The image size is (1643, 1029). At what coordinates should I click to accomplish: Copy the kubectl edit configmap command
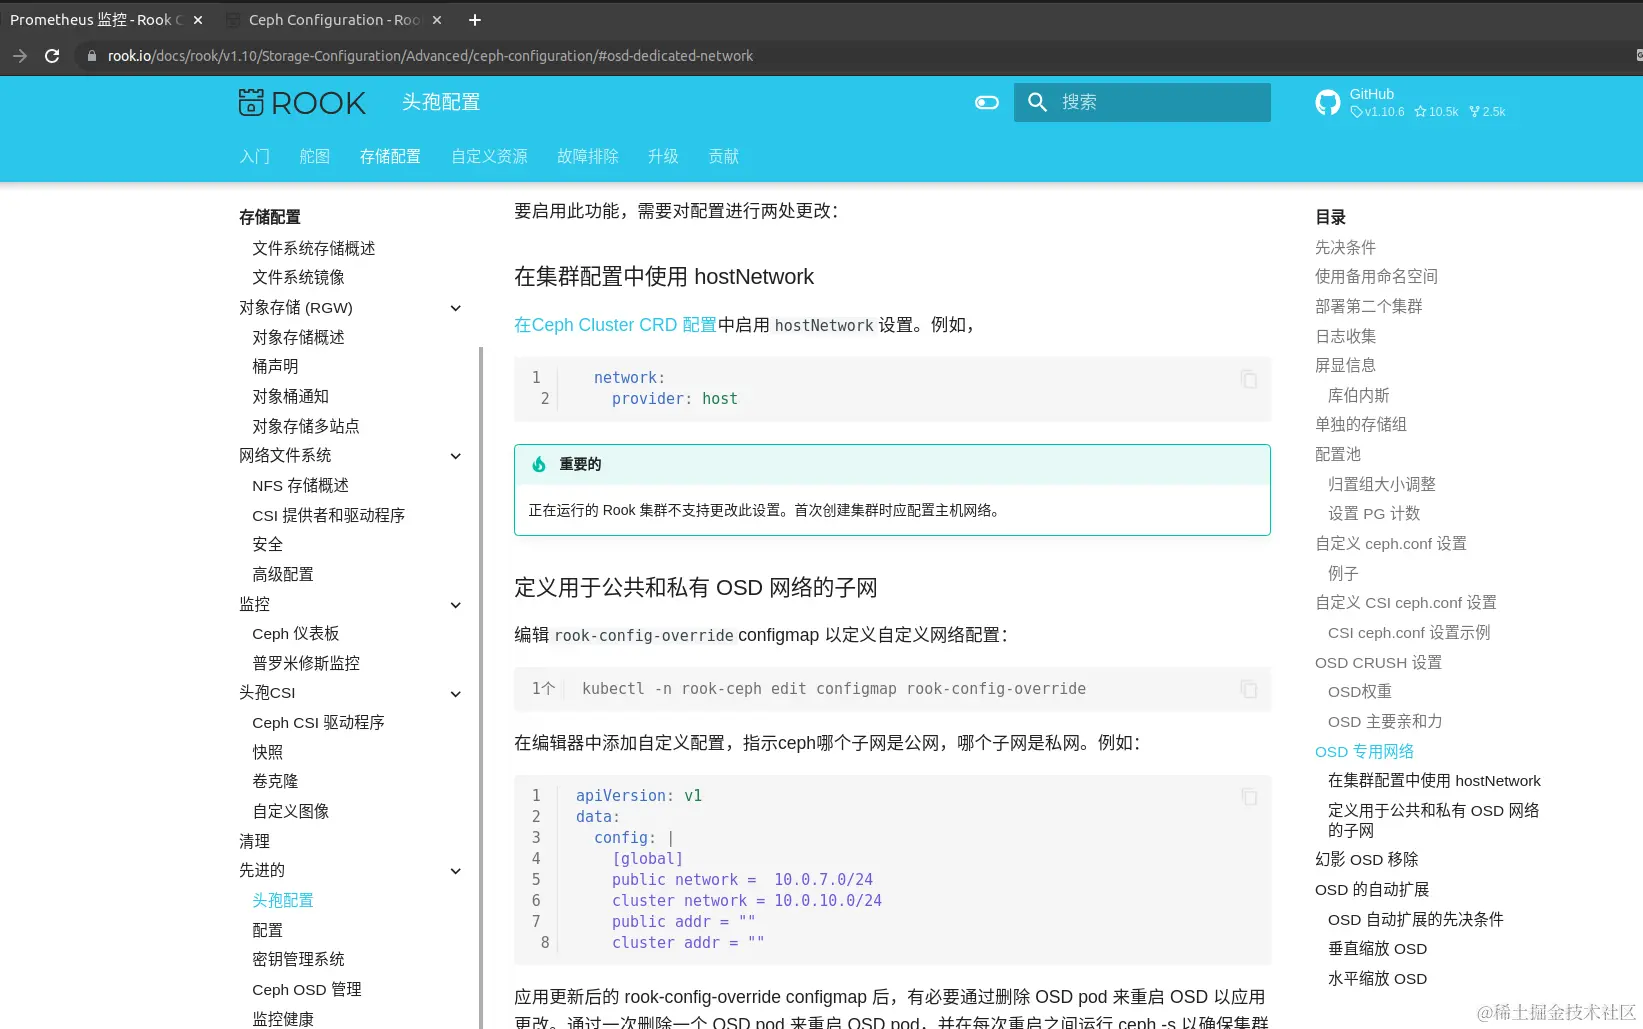tap(1248, 689)
